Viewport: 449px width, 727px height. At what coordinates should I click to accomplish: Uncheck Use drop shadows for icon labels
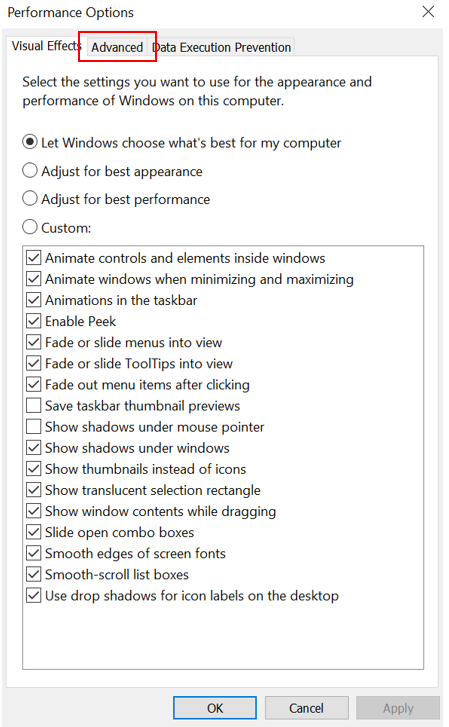point(34,595)
